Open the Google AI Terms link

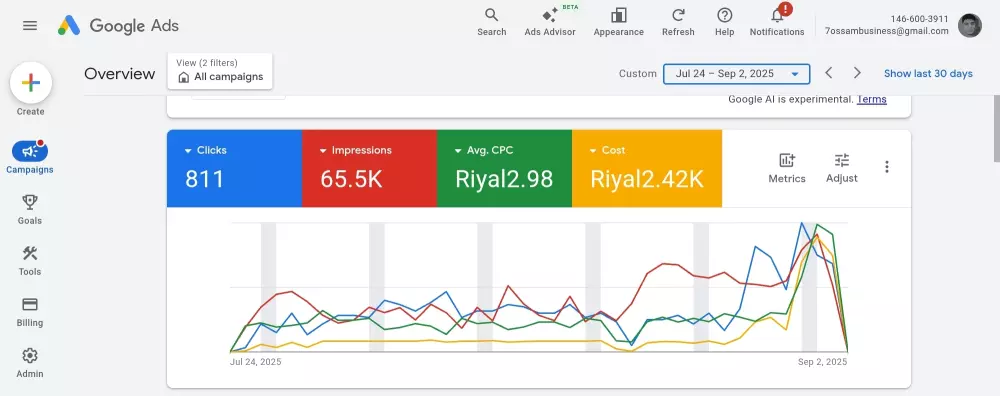(x=871, y=99)
